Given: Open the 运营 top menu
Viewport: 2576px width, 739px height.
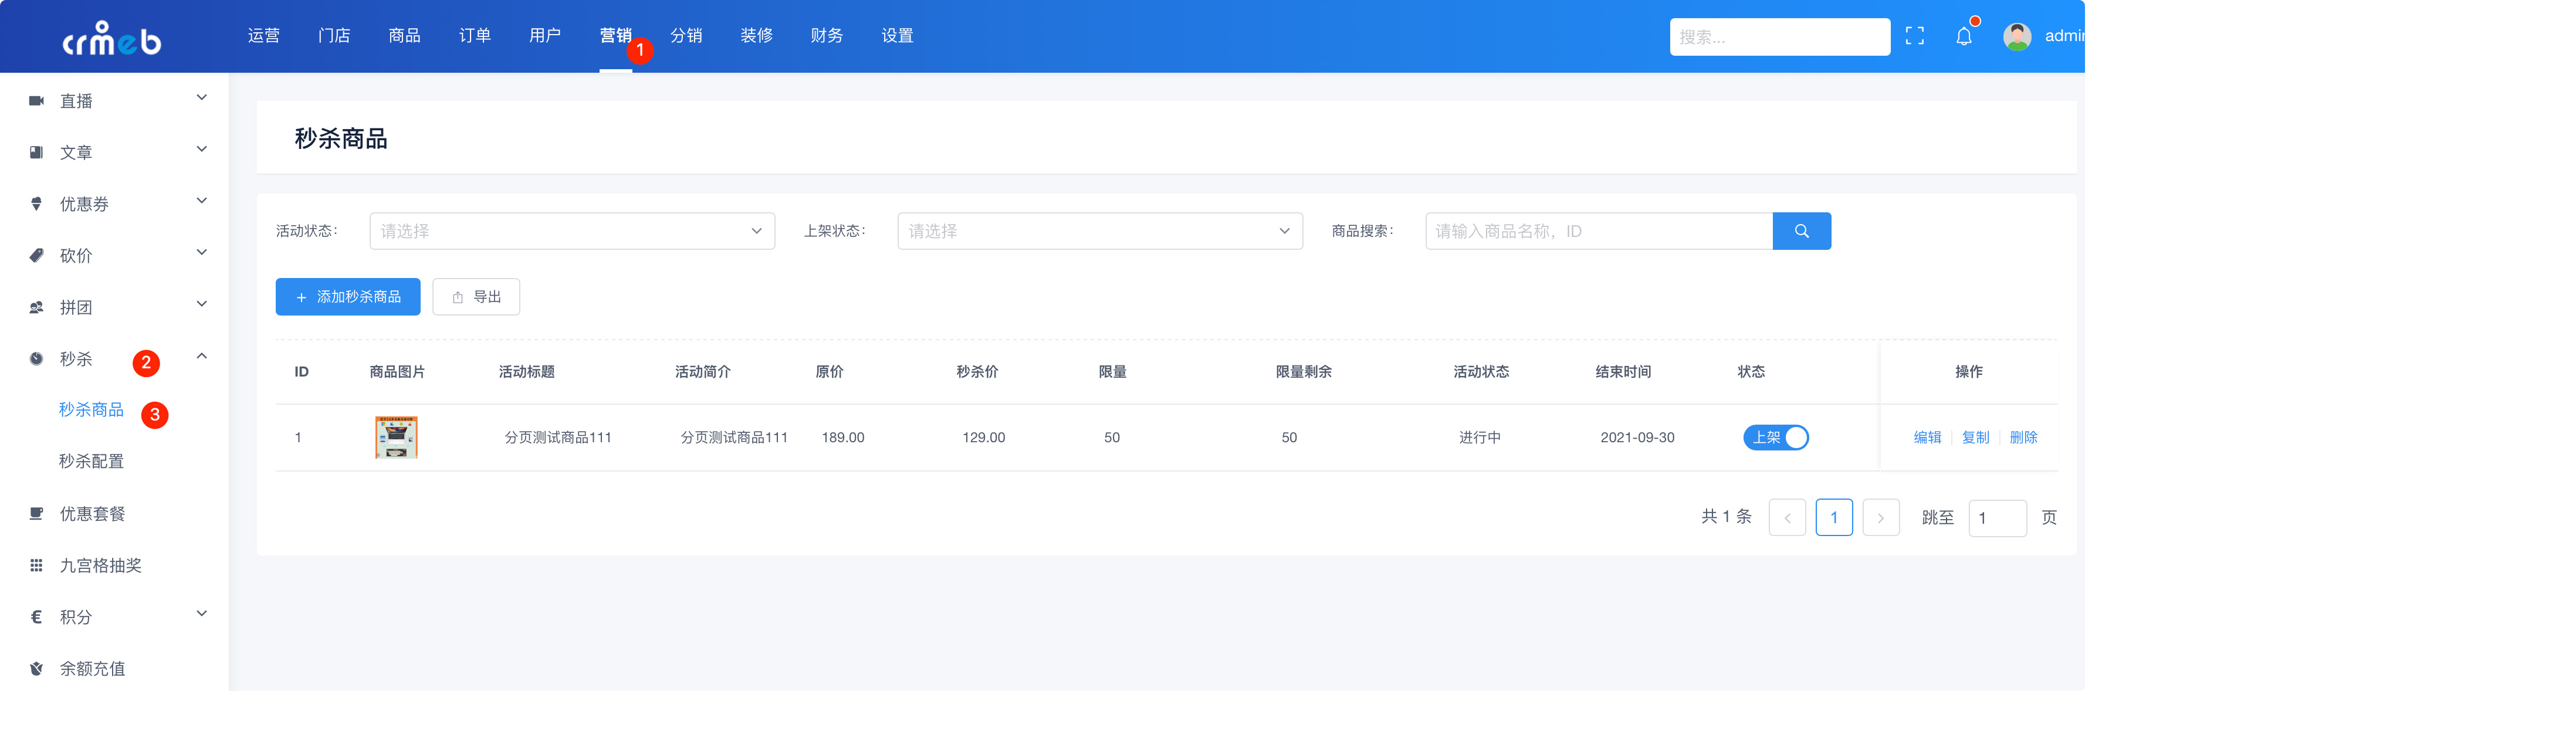Looking at the screenshot, I should tap(264, 36).
